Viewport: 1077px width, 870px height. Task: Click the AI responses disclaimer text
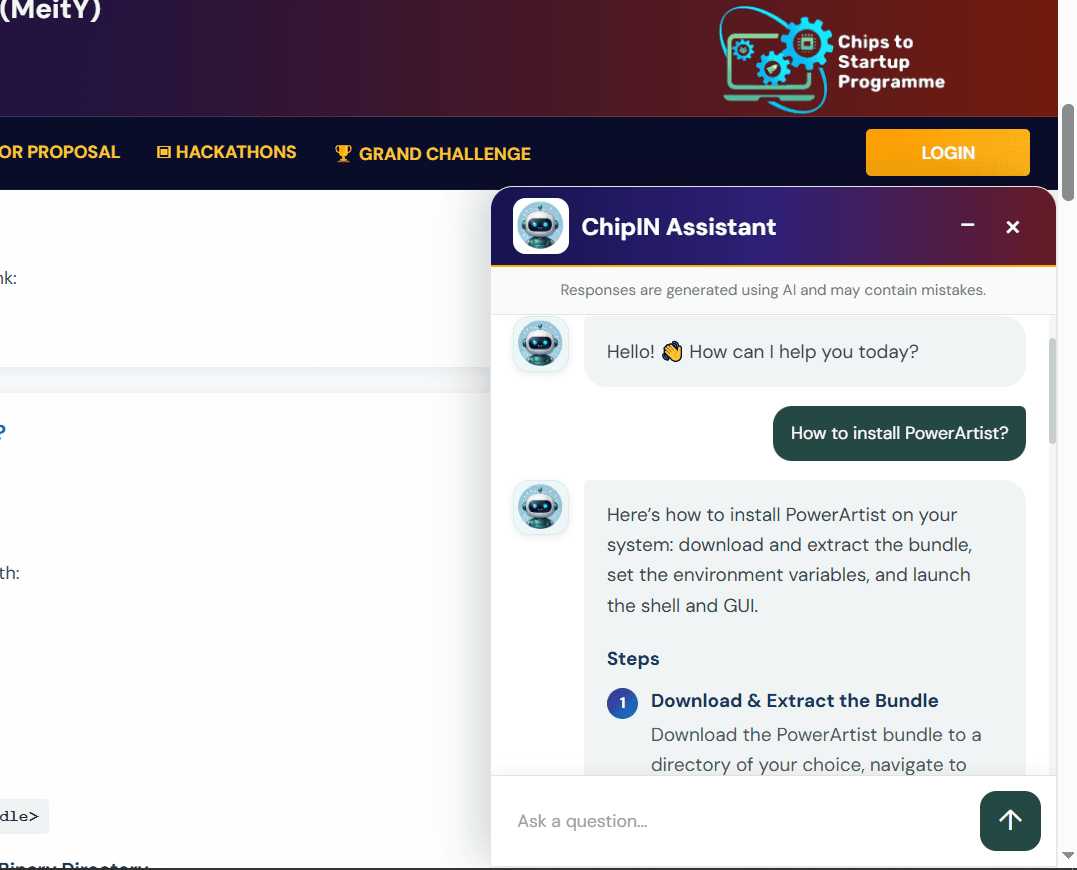click(x=773, y=290)
